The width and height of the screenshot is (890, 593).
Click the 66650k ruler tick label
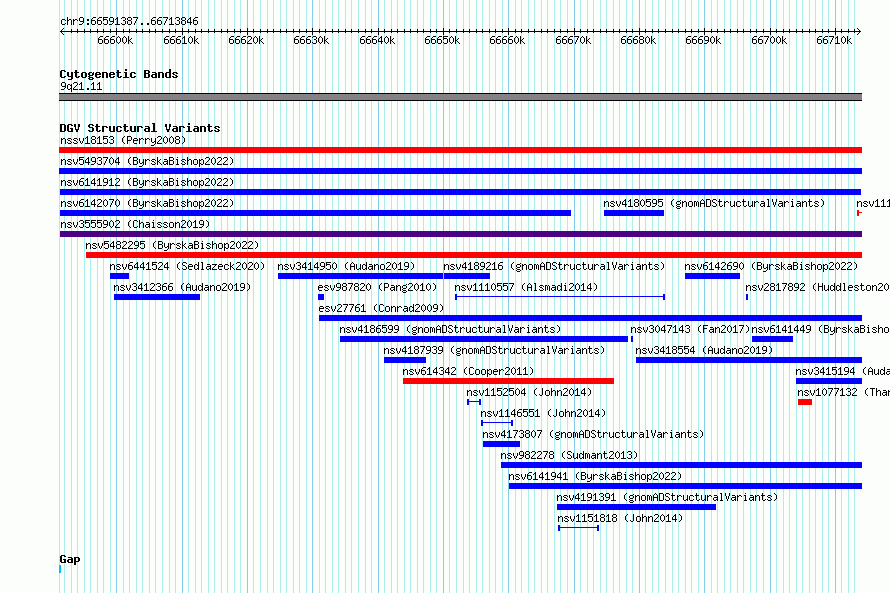click(442, 40)
